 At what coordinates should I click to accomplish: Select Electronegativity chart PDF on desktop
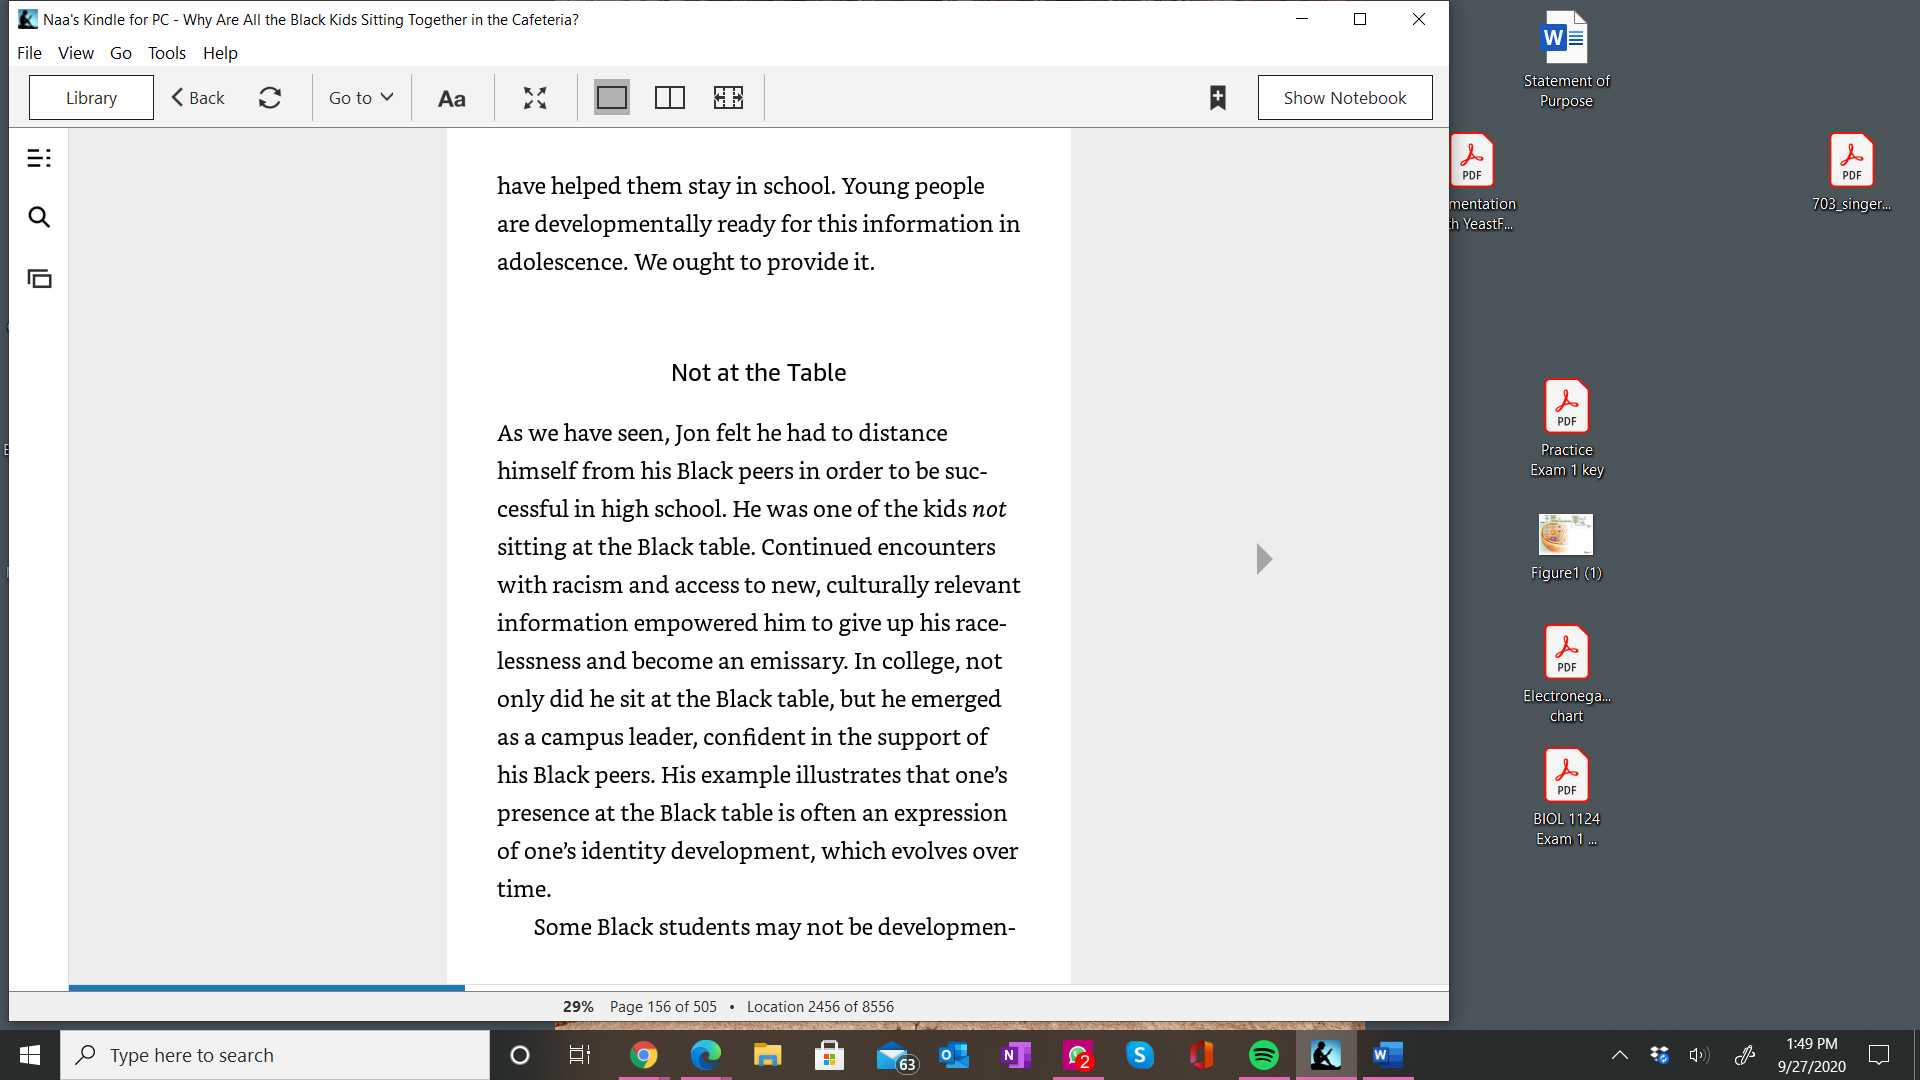click(x=1566, y=674)
